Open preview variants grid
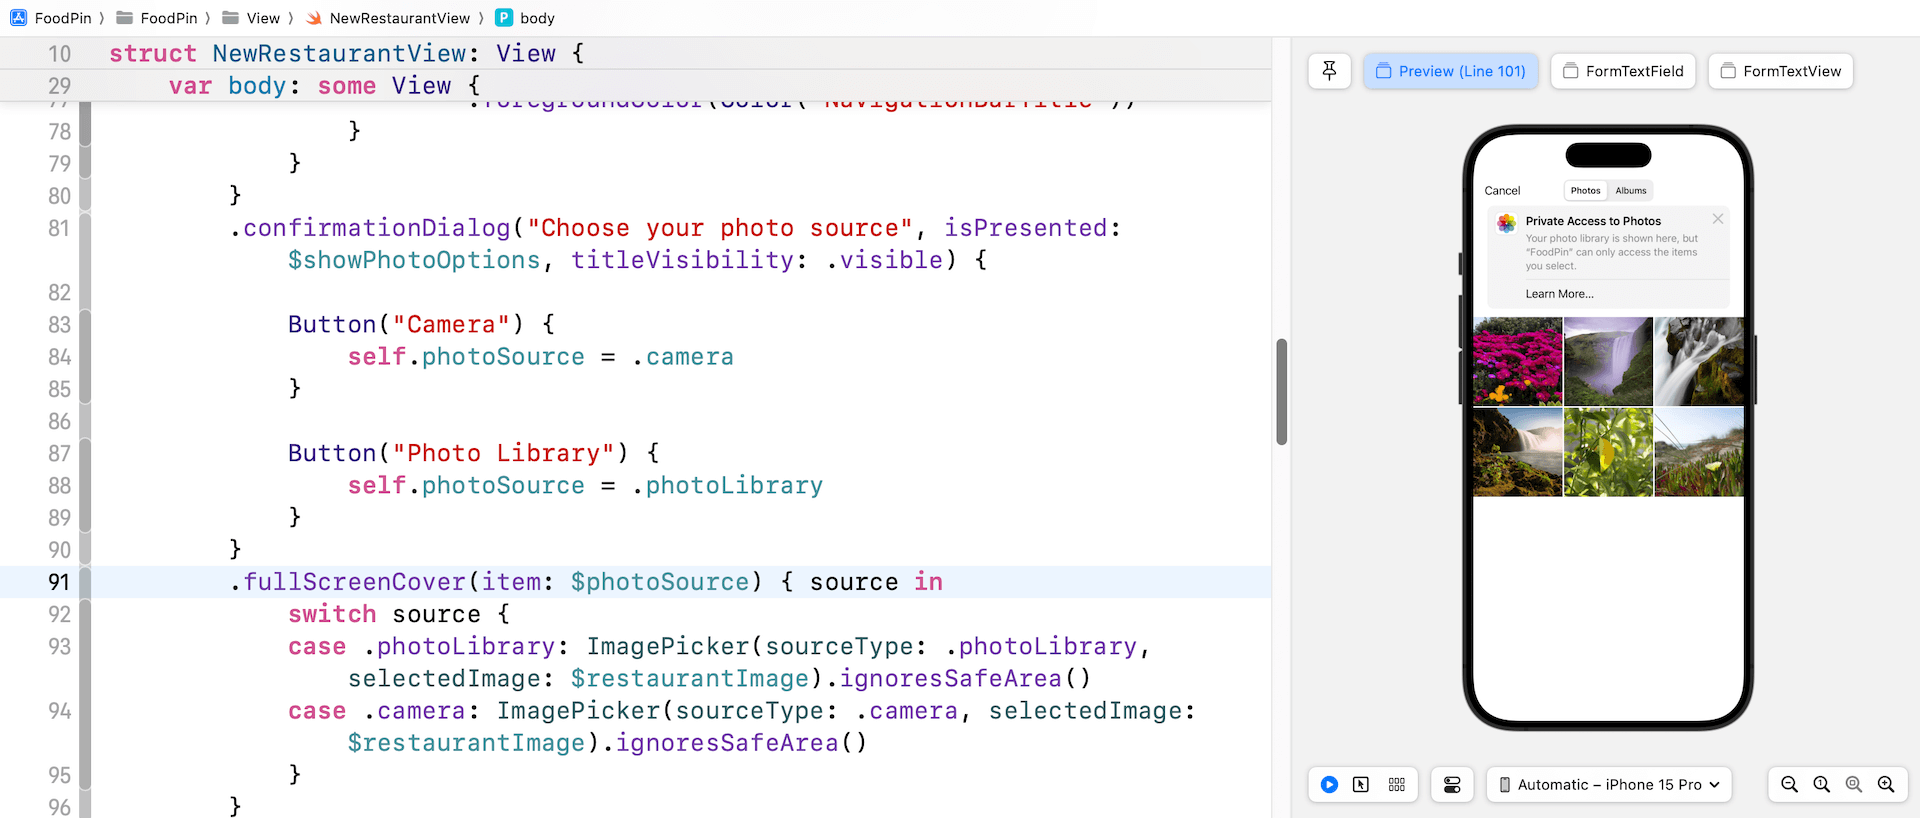Screen dimensions: 1920x818 (x=1397, y=785)
